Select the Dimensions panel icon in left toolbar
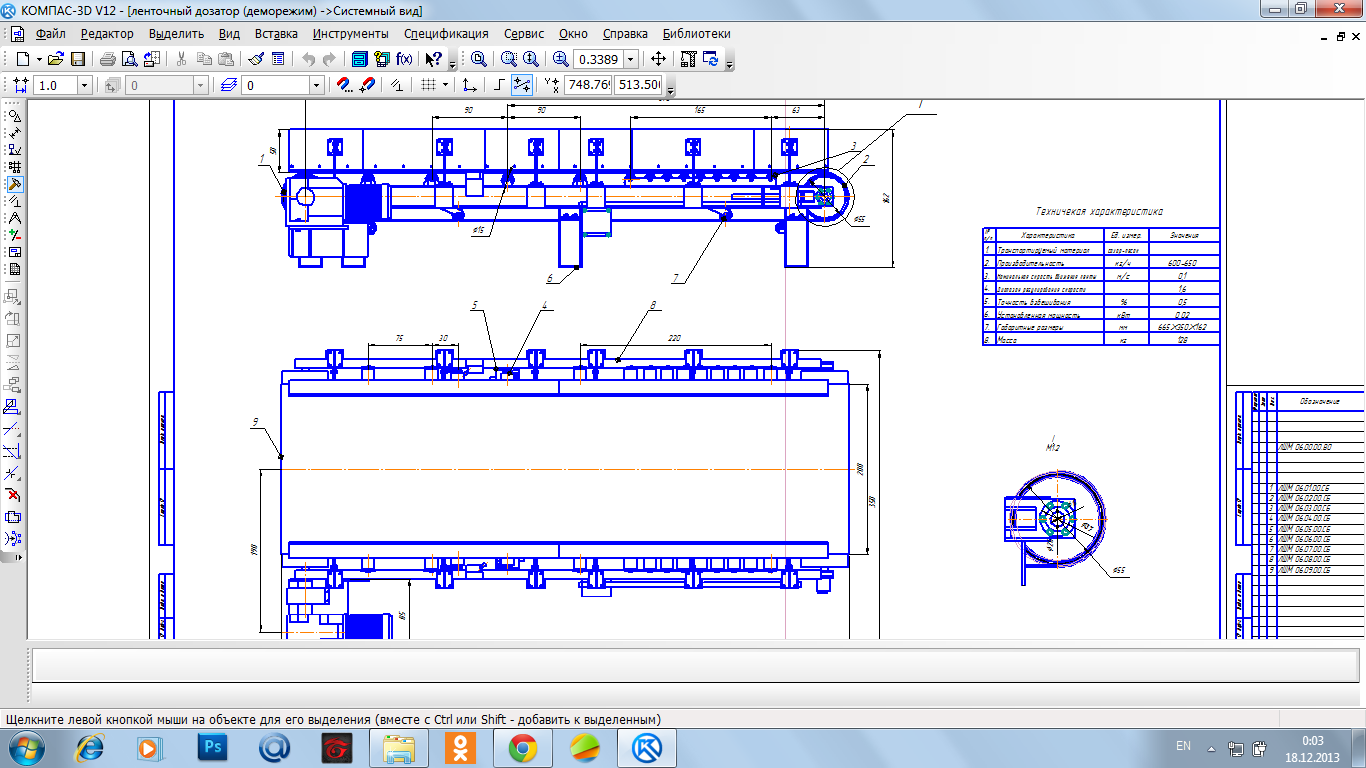Image resolution: width=1366 pixels, height=768 pixels. coord(15,133)
